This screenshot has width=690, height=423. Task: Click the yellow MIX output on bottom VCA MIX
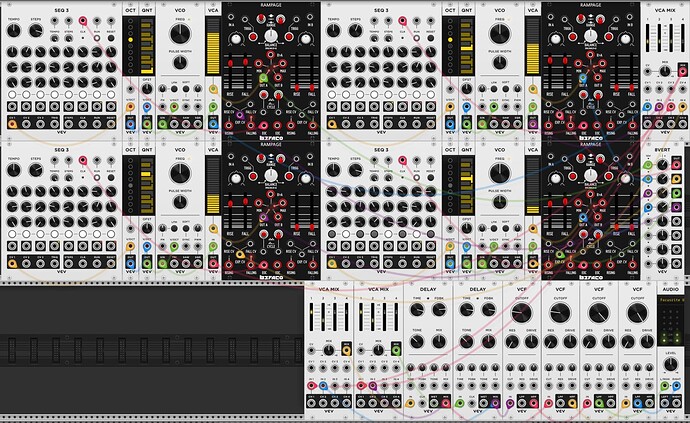pos(346,350)
